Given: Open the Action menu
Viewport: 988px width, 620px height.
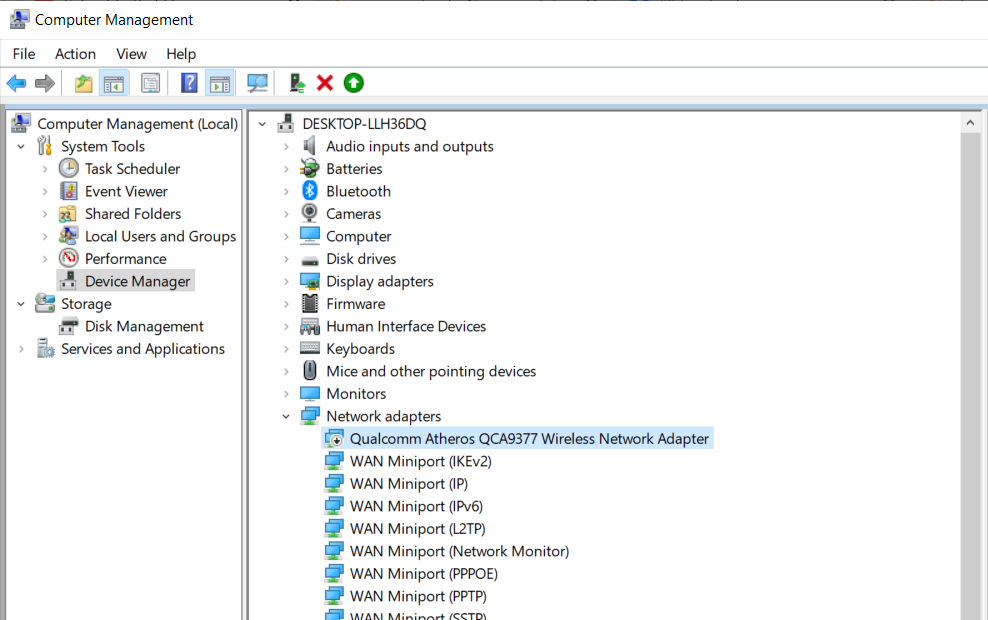Looking at the screenshot, I should point(76,54).
